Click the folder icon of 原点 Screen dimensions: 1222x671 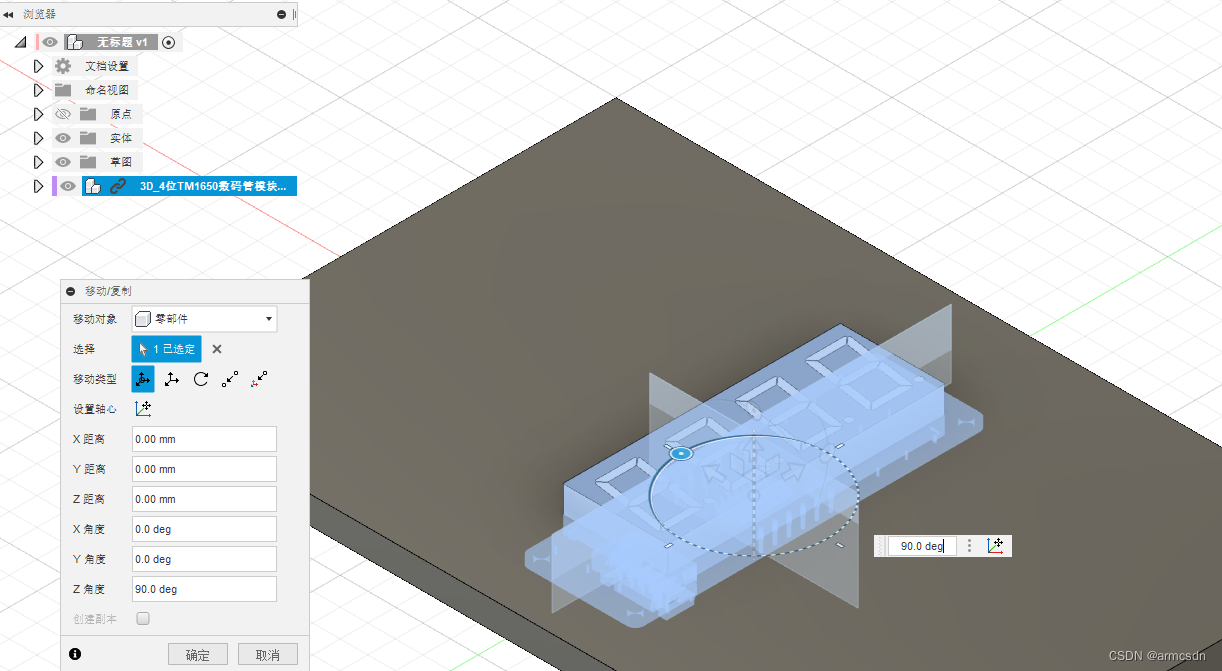88,114
